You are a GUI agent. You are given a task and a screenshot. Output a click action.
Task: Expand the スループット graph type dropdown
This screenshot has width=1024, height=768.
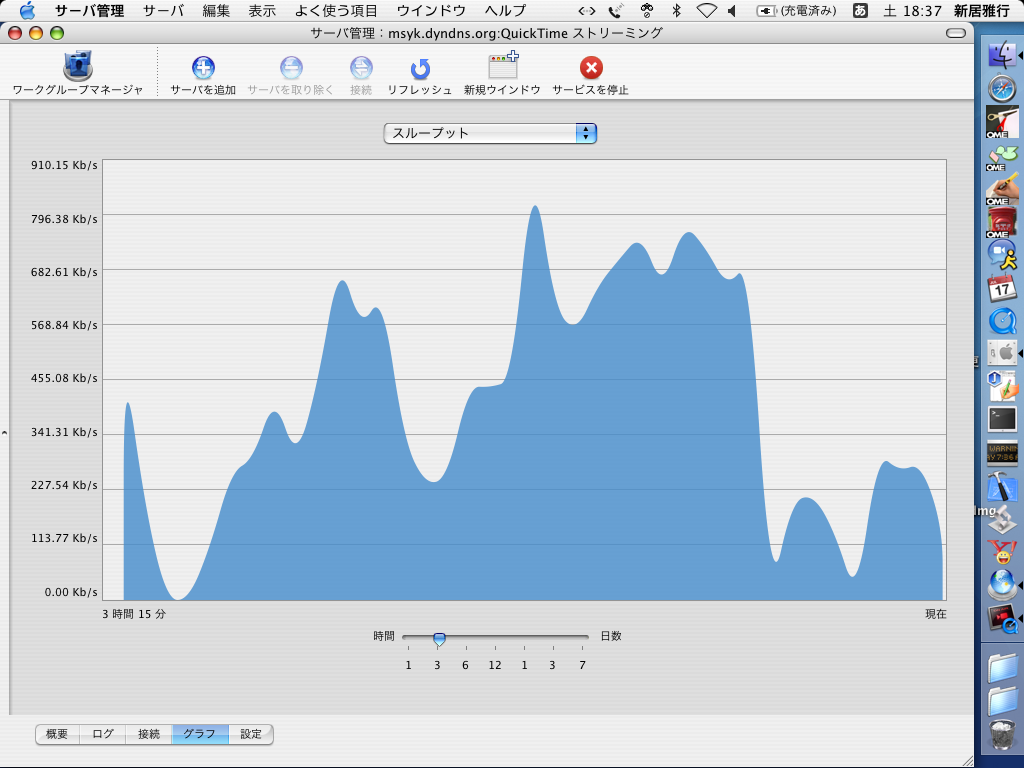tap(490, 133)
